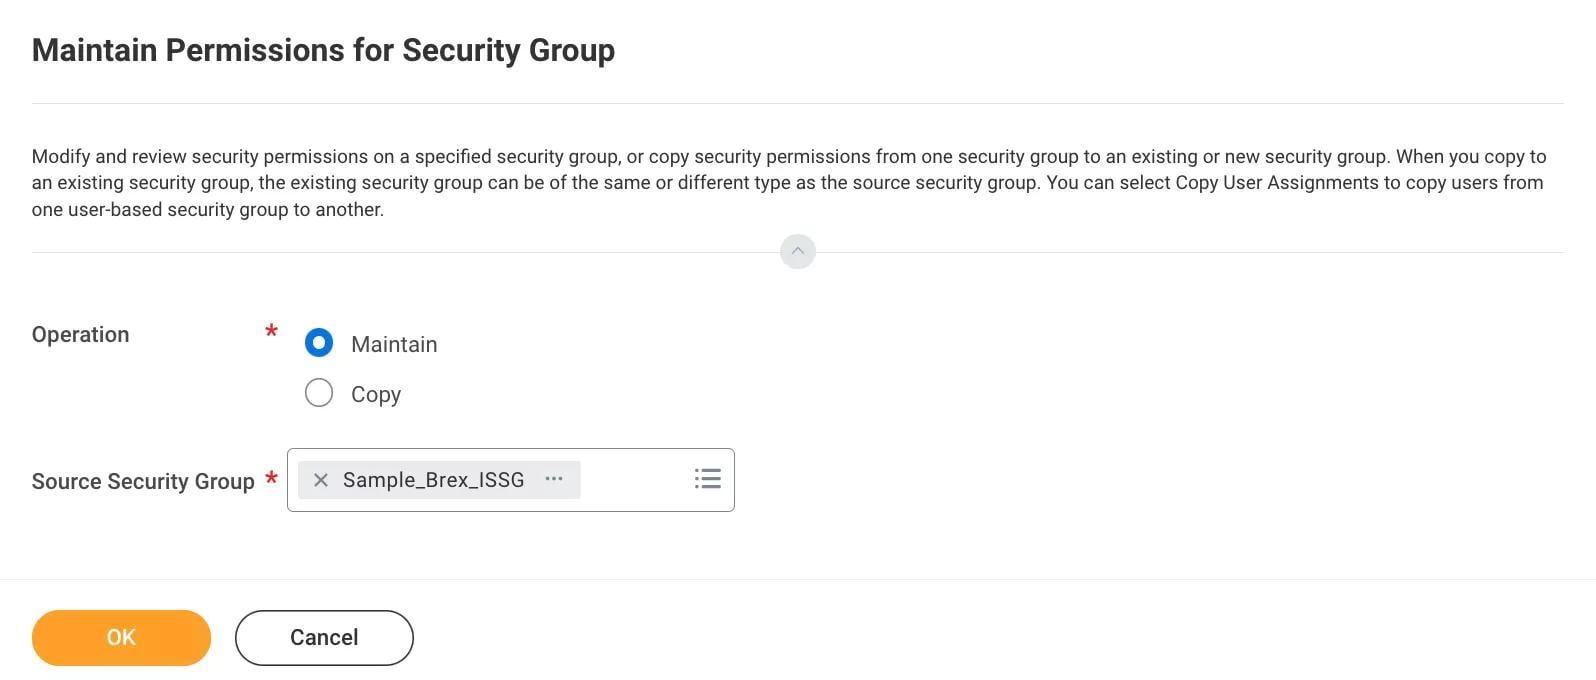The width and height of the screenshot is (1596, 680).
Task: Click the Maintain option label text
Action: click(x=394, y=344)
